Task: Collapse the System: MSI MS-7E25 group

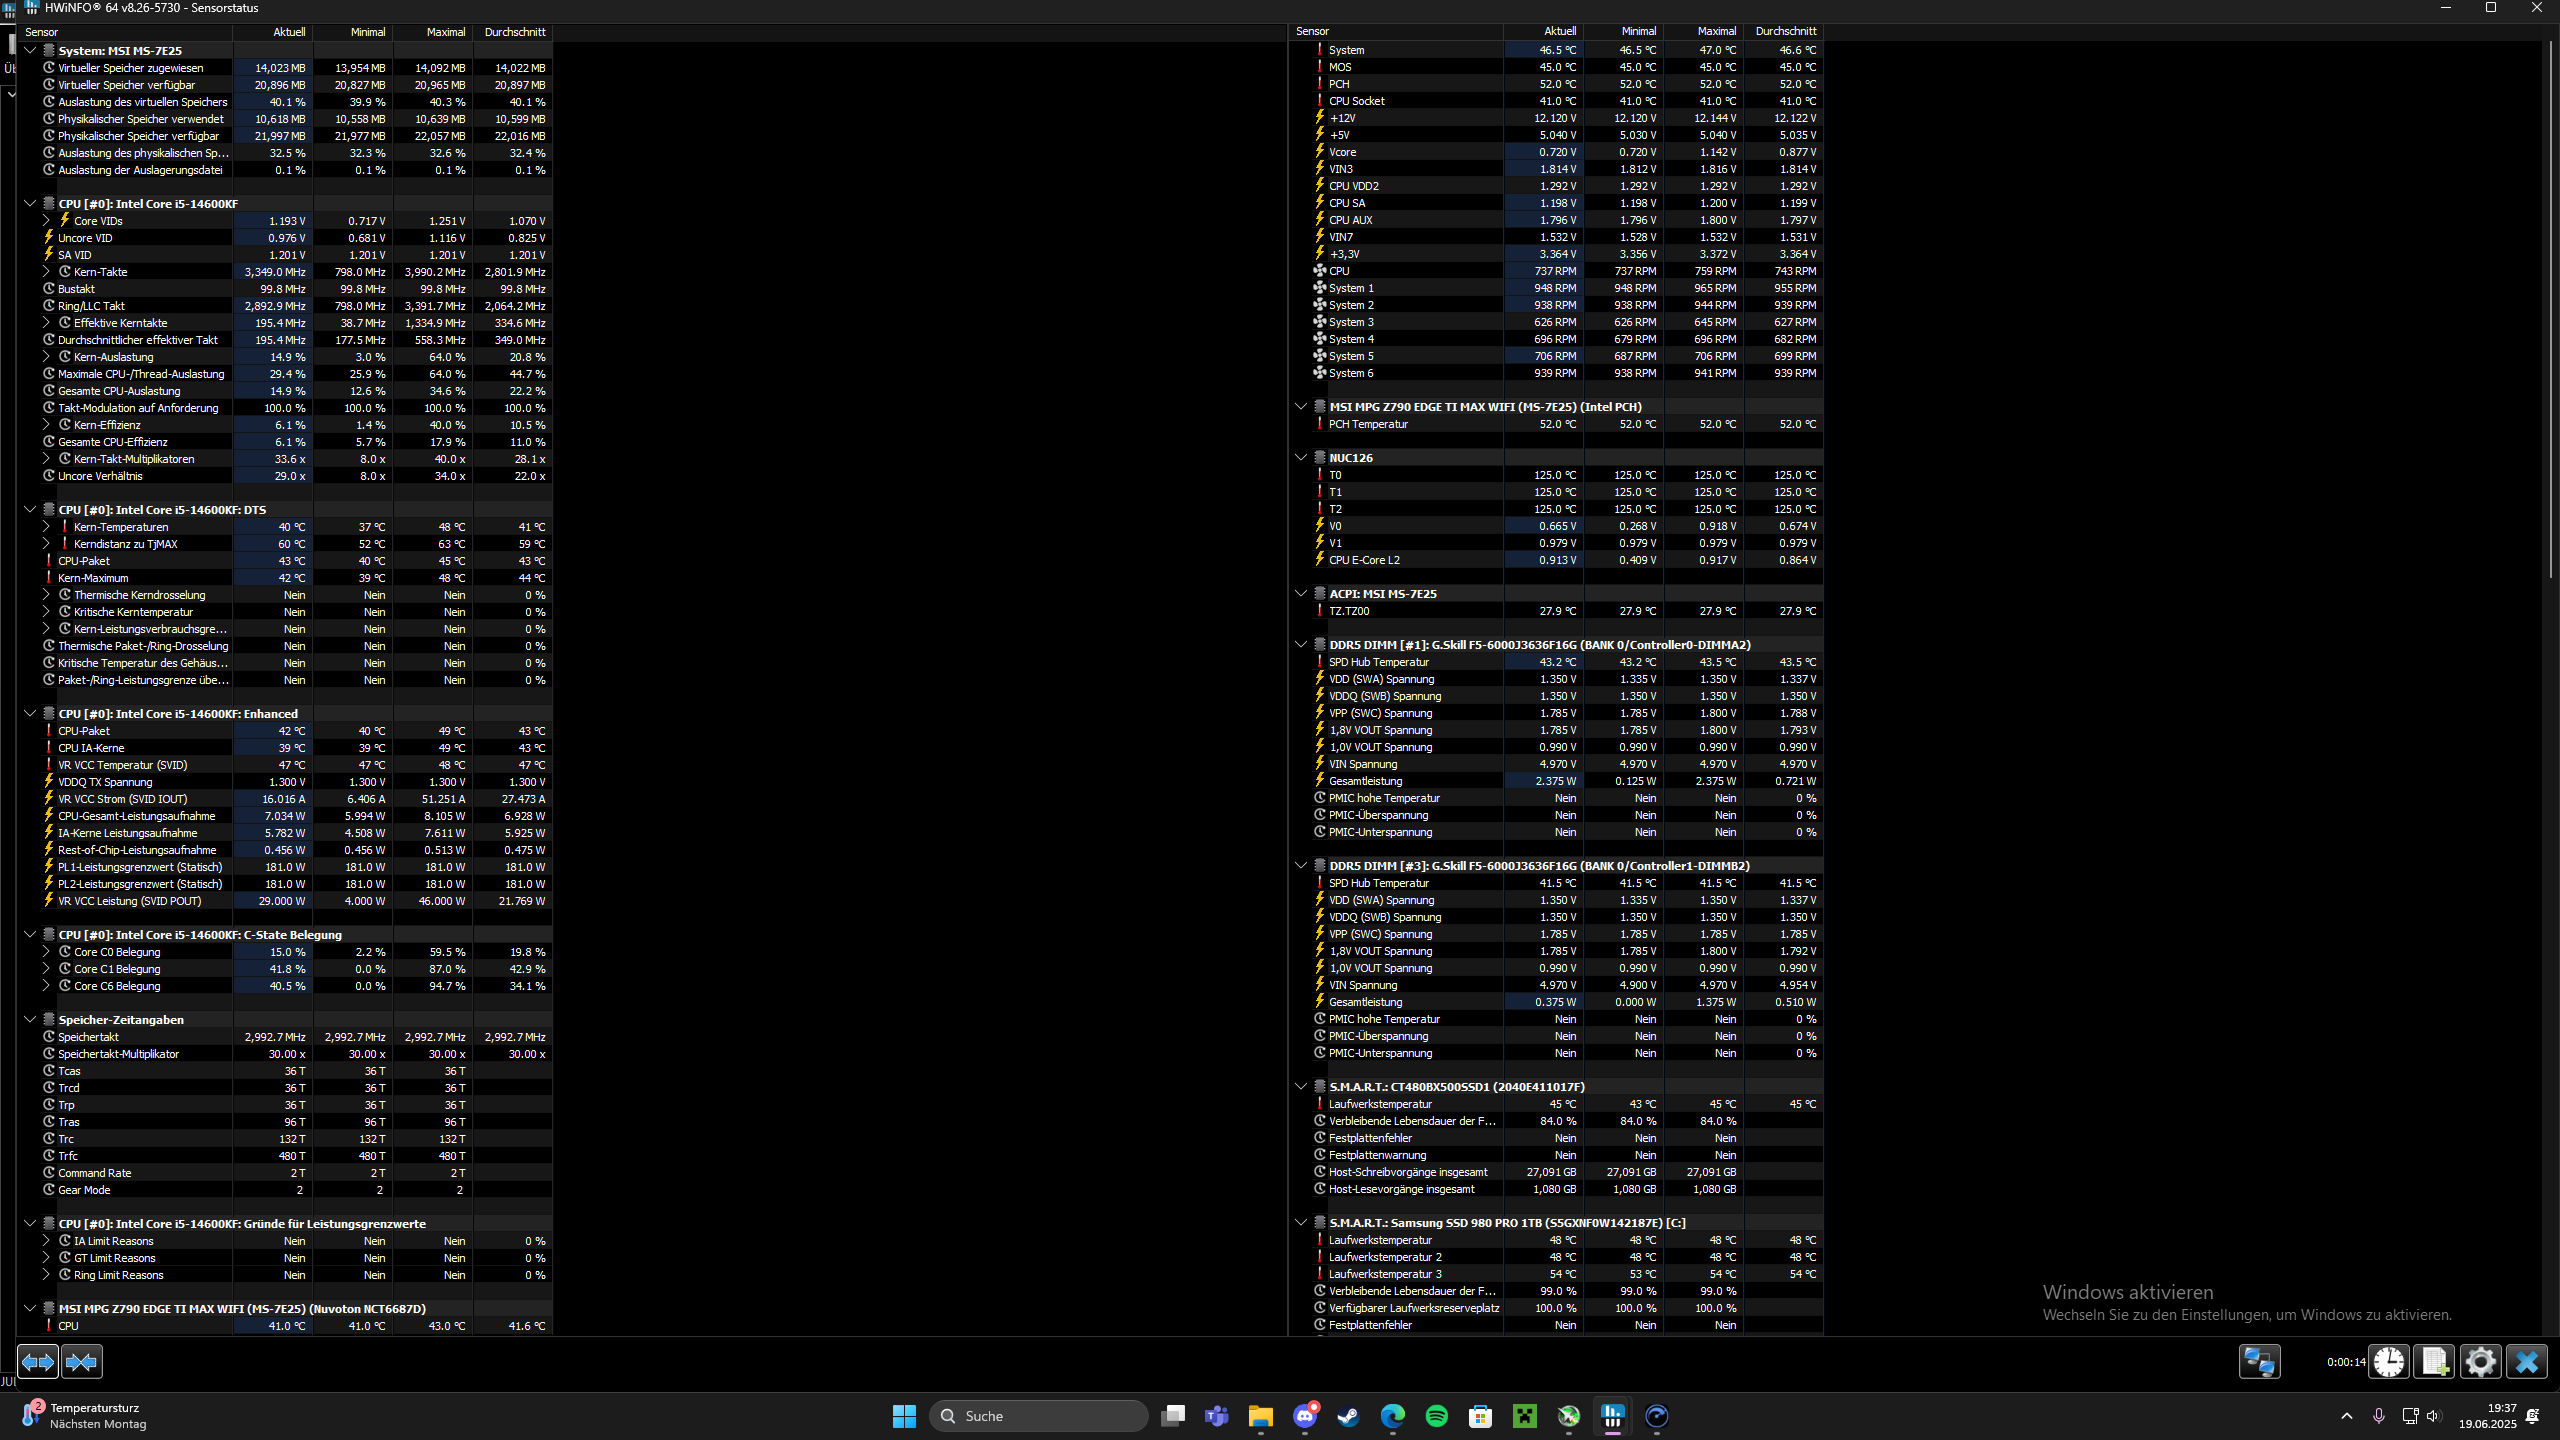Action: coord(30,50)
